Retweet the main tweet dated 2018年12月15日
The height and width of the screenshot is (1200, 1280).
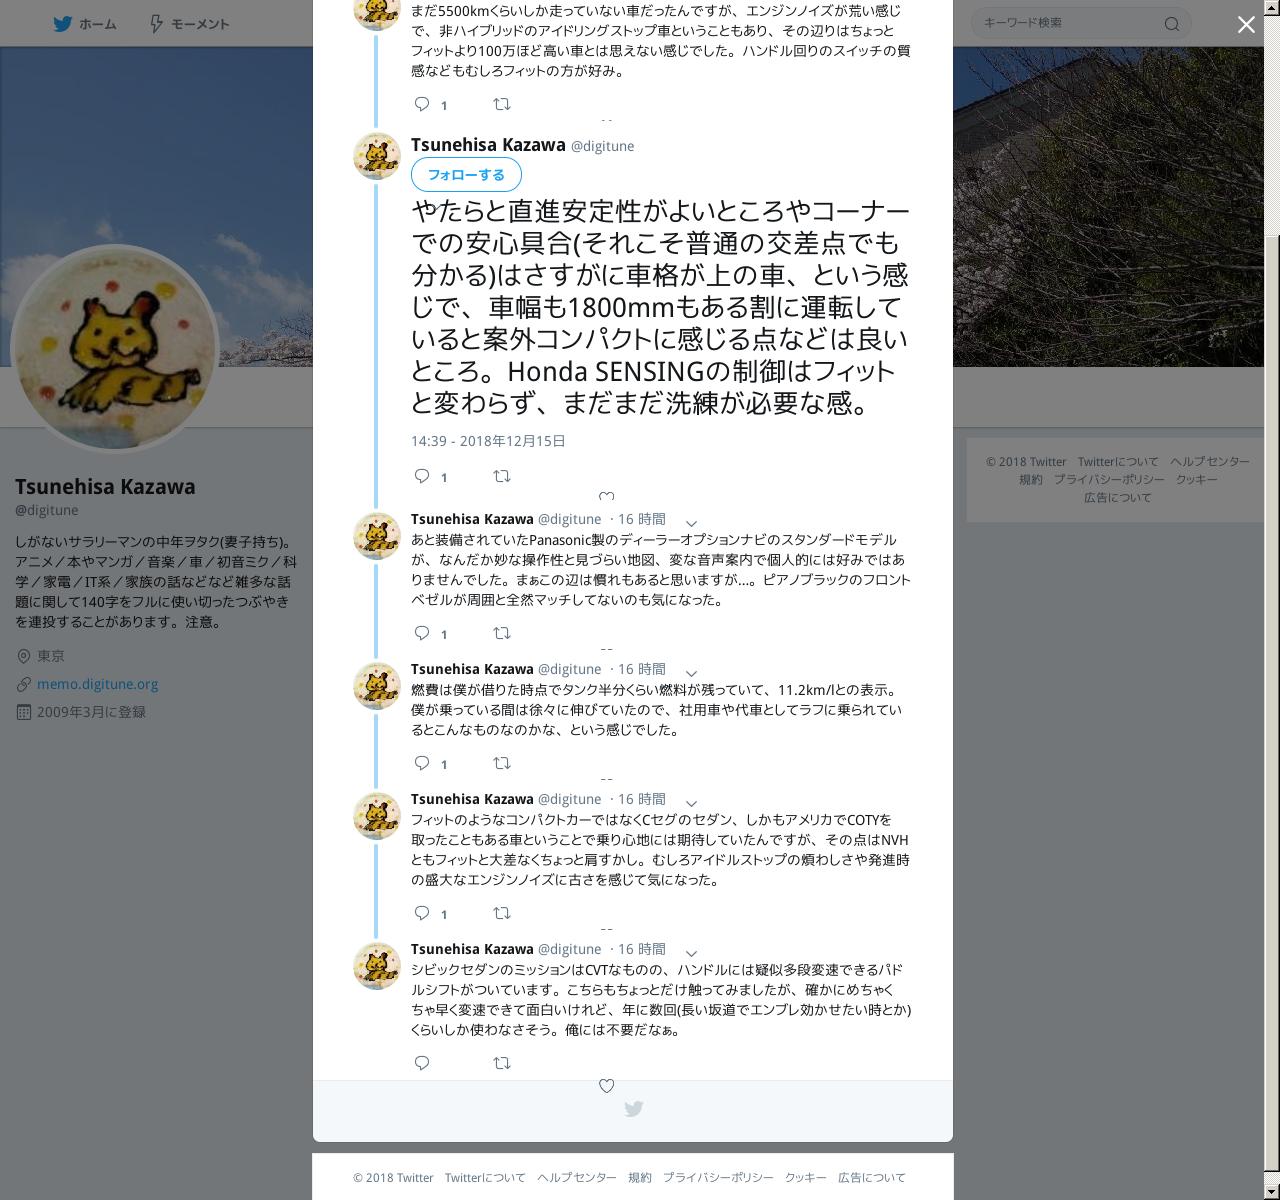click(x=502, y=476)
